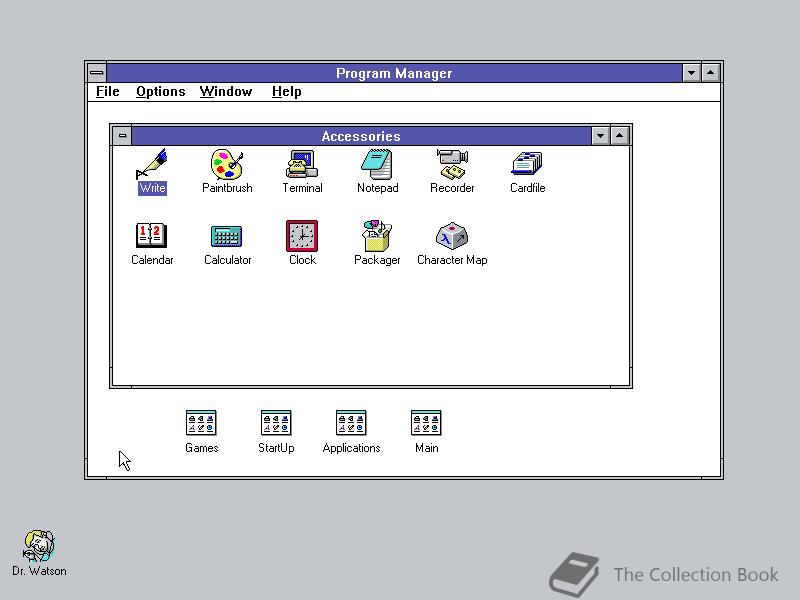Click the Terminal icon in Accessories

(x=302, y=164)
